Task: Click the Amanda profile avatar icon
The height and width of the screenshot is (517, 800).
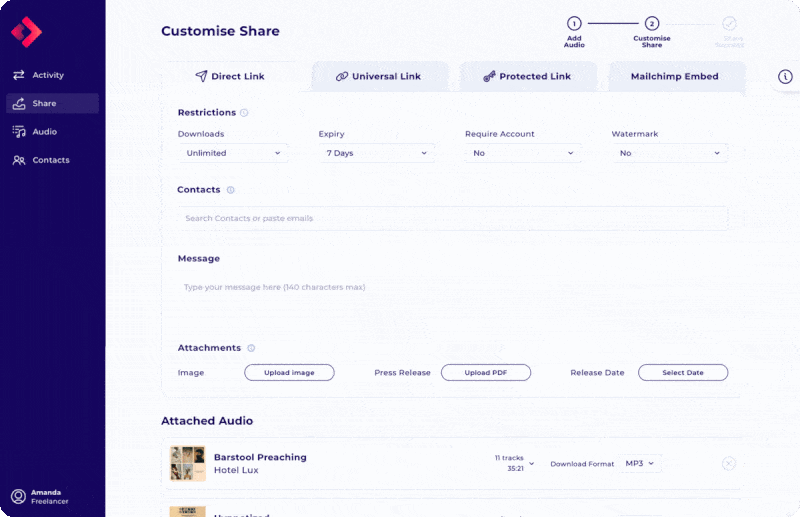Action: point(18,497)
